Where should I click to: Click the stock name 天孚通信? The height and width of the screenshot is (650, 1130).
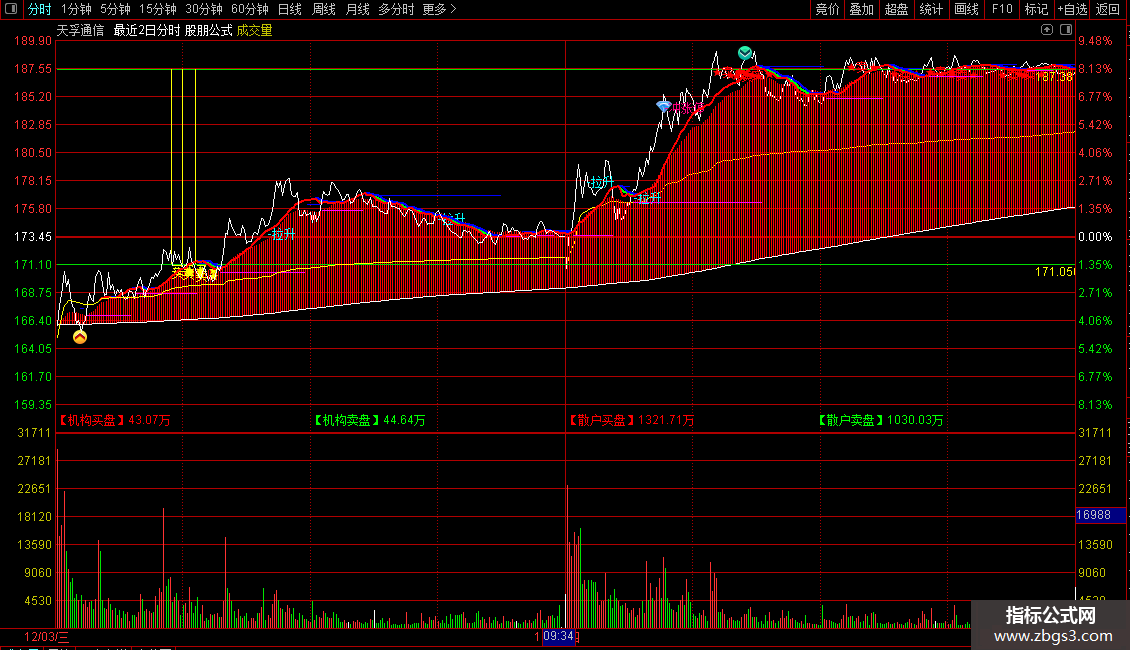tap(80, 30)
